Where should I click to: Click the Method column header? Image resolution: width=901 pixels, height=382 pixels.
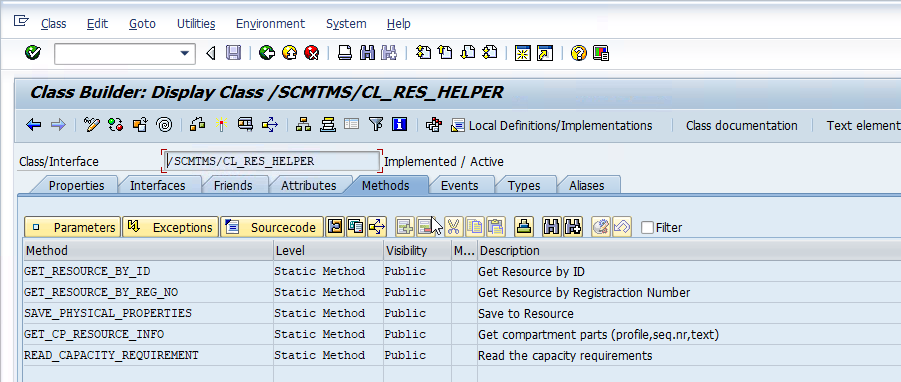click(x=148, y=250)
